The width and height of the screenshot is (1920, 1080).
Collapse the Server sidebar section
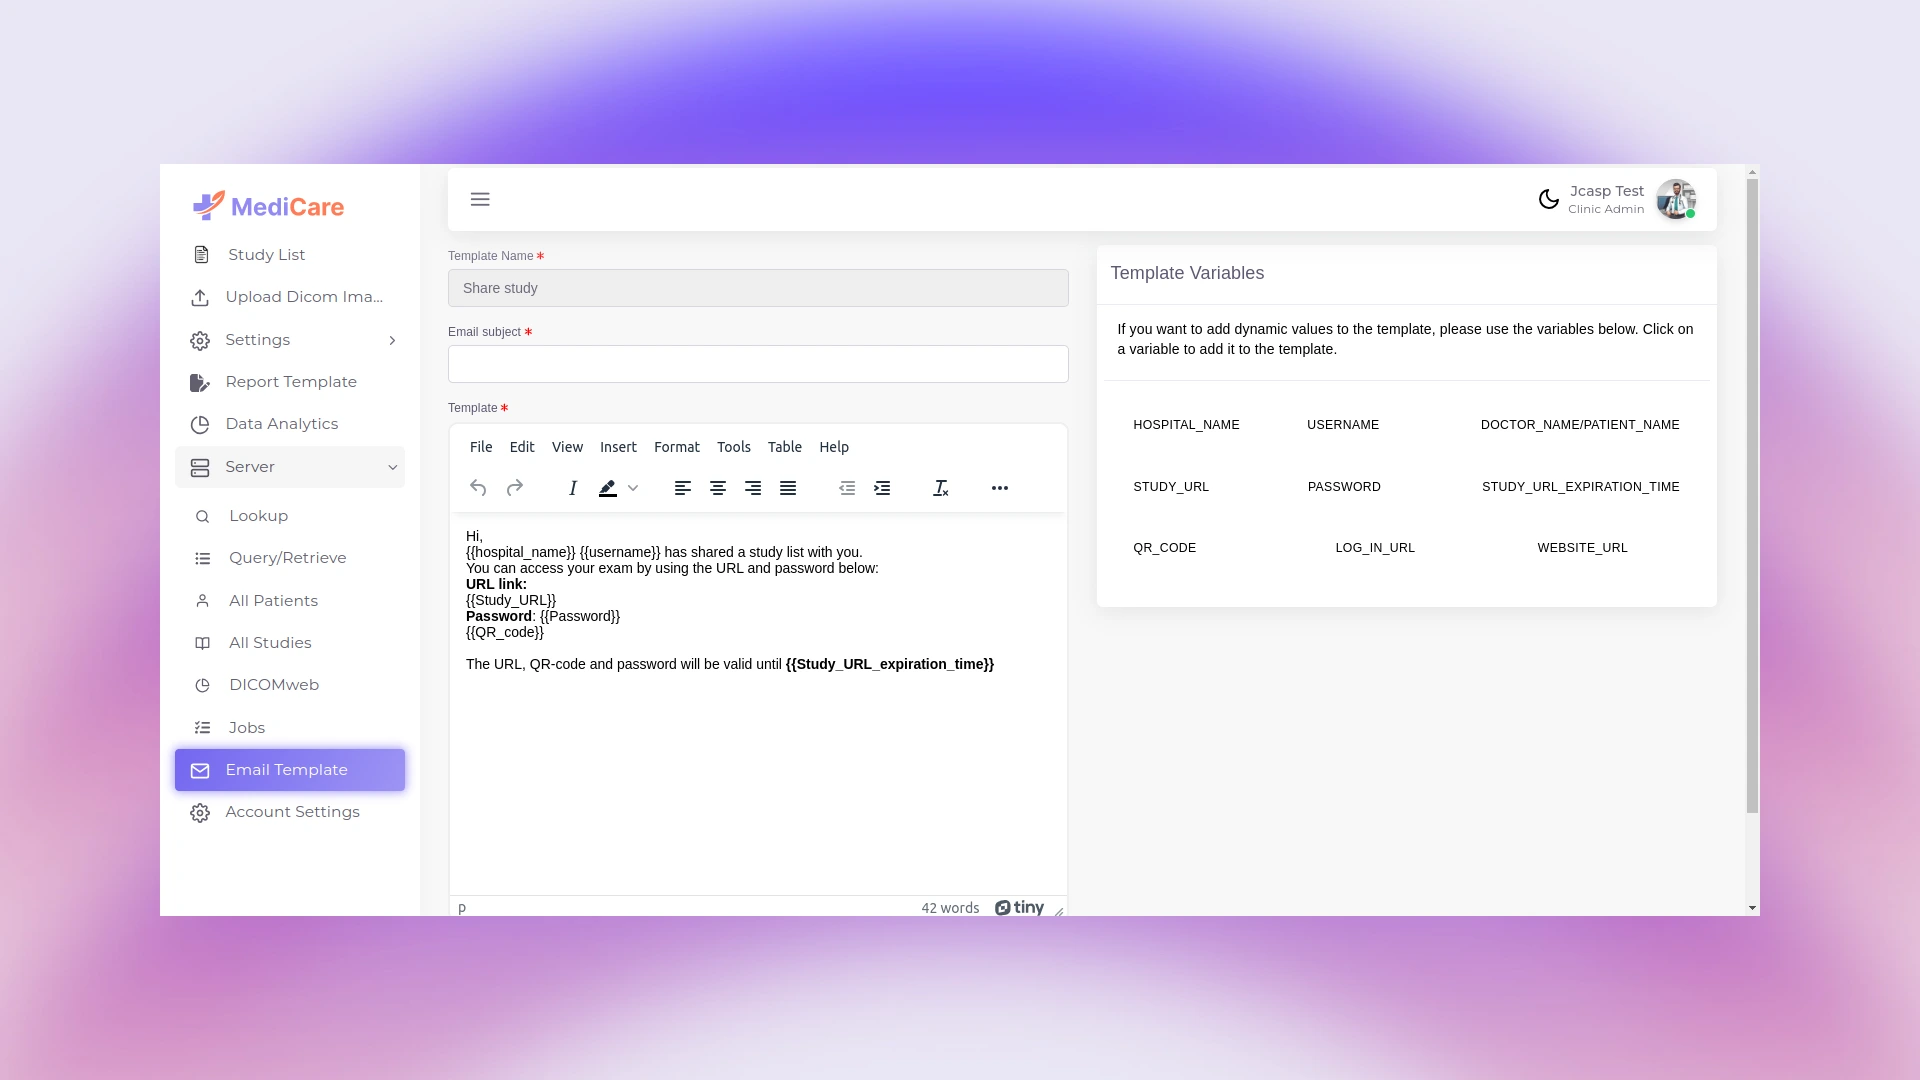coord(392,467)
